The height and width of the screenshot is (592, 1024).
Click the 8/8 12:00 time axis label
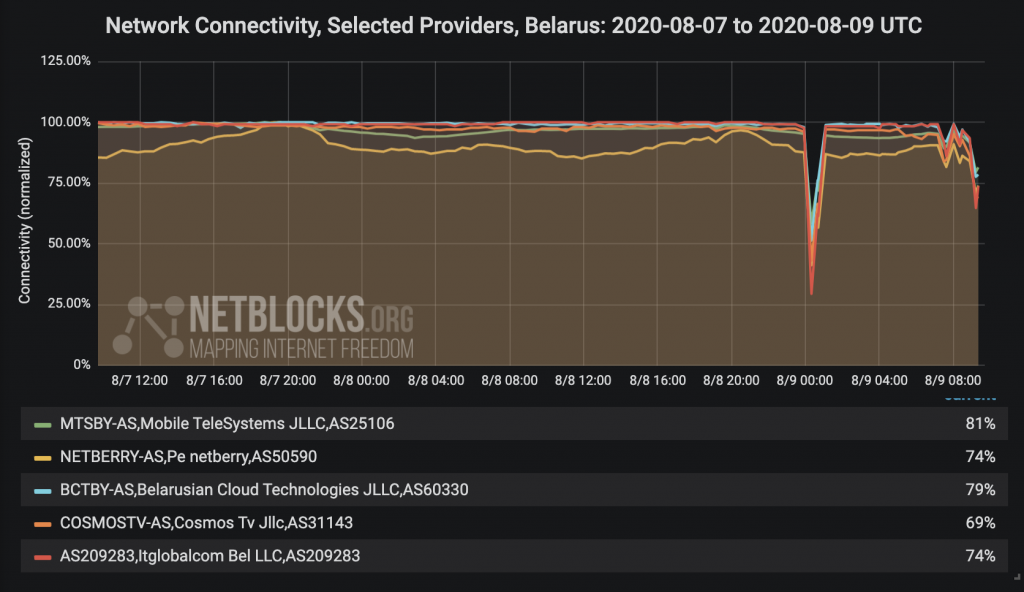coord(583,380)
